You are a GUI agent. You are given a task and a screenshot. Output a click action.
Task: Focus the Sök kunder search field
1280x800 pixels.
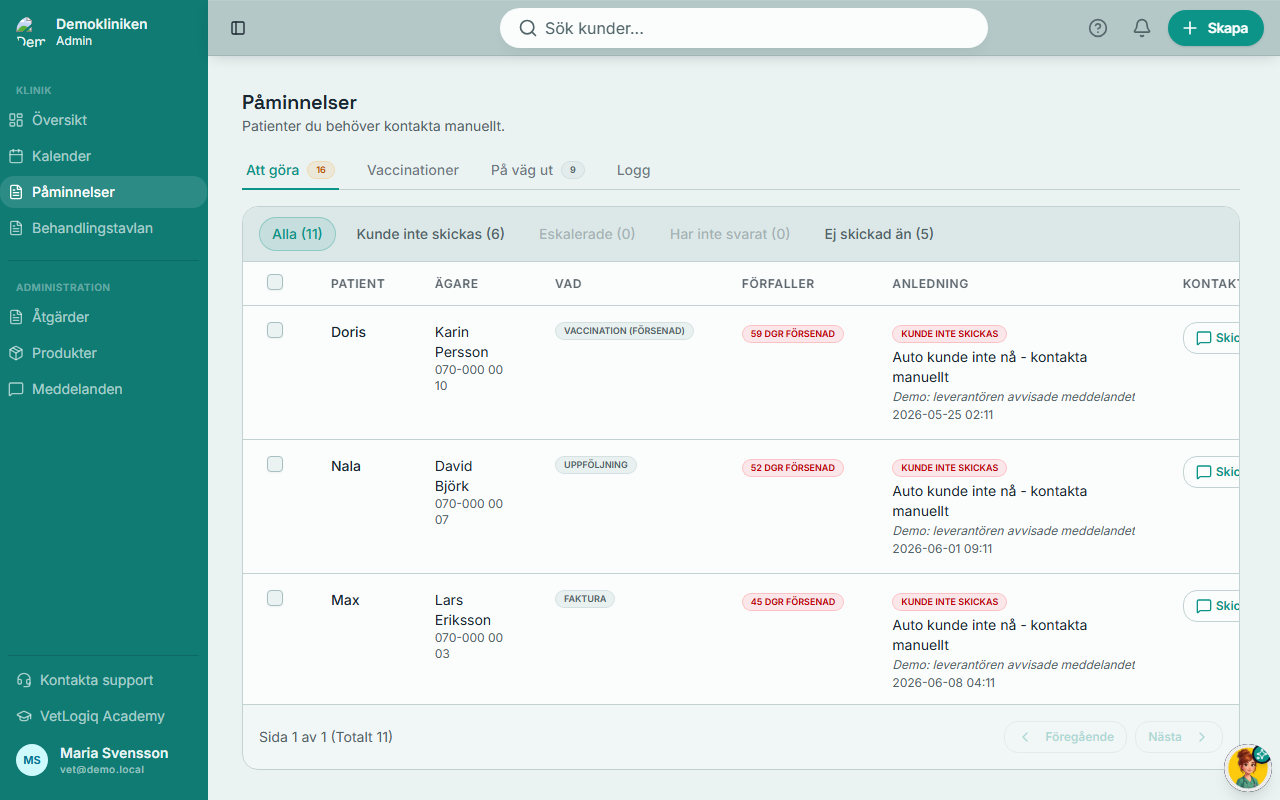744,28
